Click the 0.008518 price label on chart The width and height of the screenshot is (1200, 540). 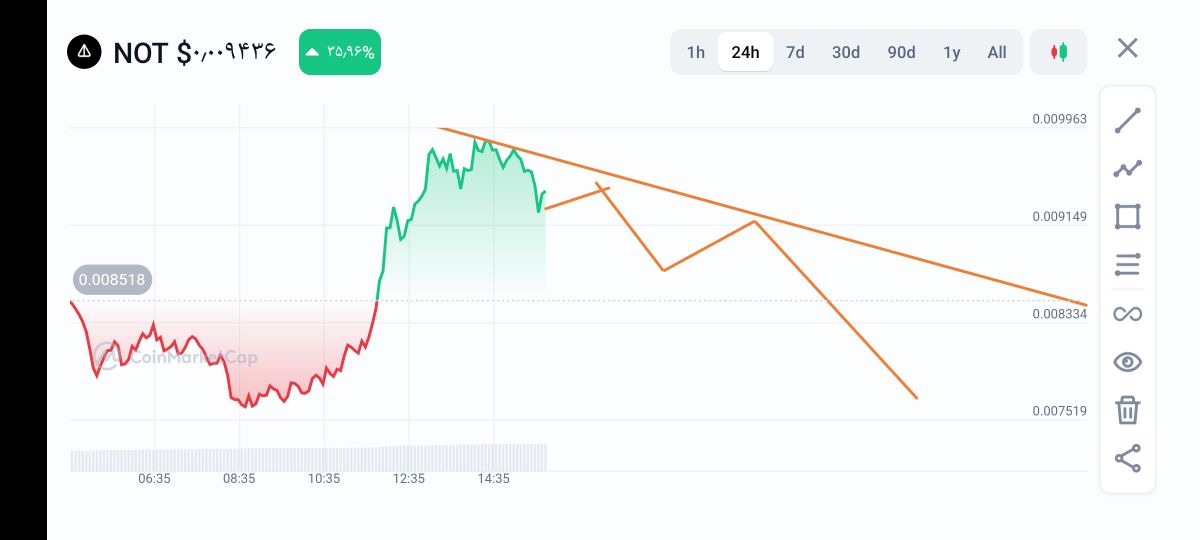(x=112, y=280)
